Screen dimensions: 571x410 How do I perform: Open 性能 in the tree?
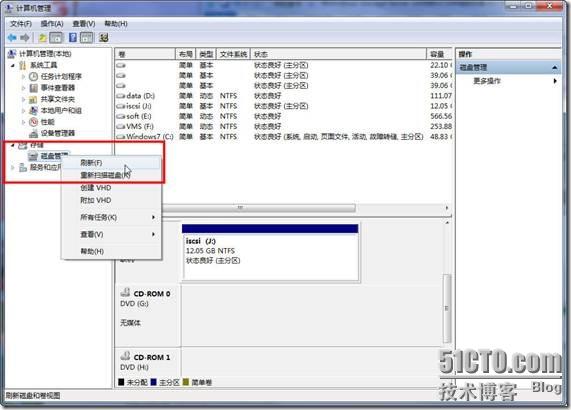[47, 122]
